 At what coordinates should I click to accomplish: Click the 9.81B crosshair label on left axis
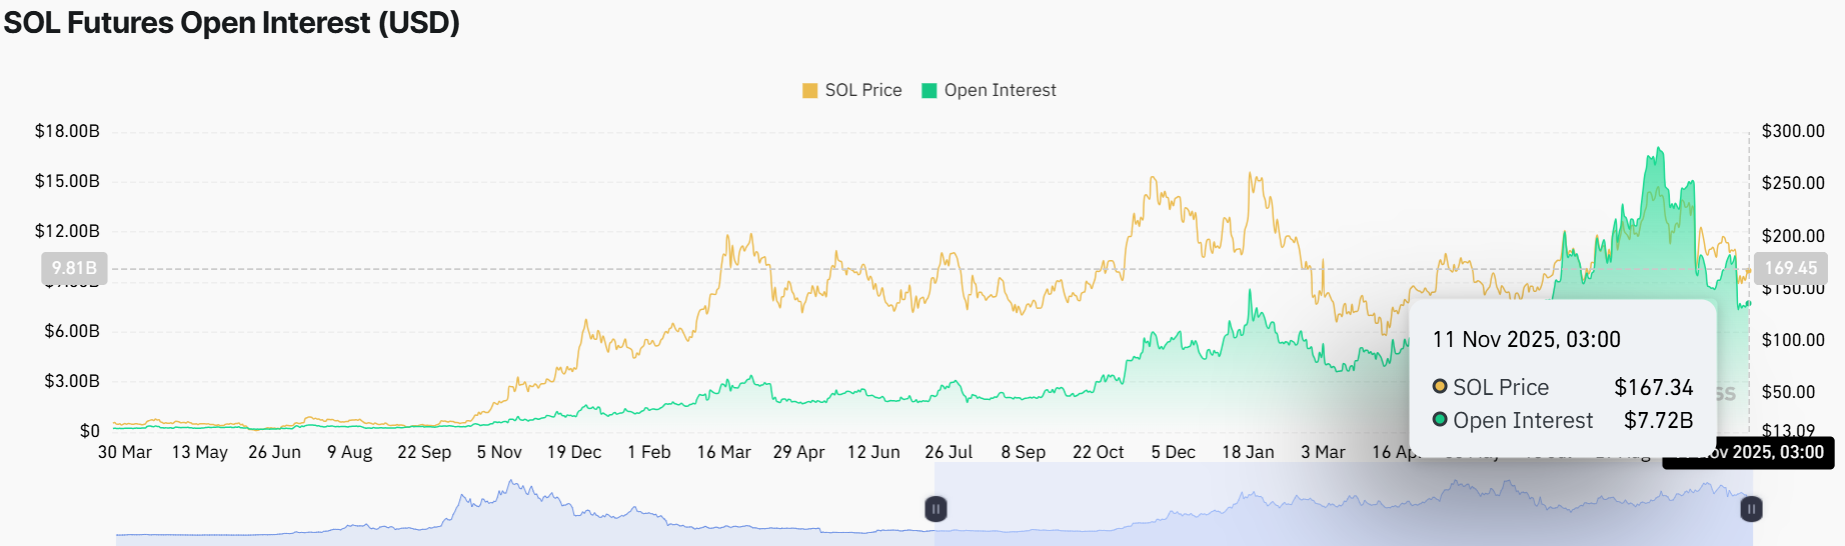tap(74, 268)
